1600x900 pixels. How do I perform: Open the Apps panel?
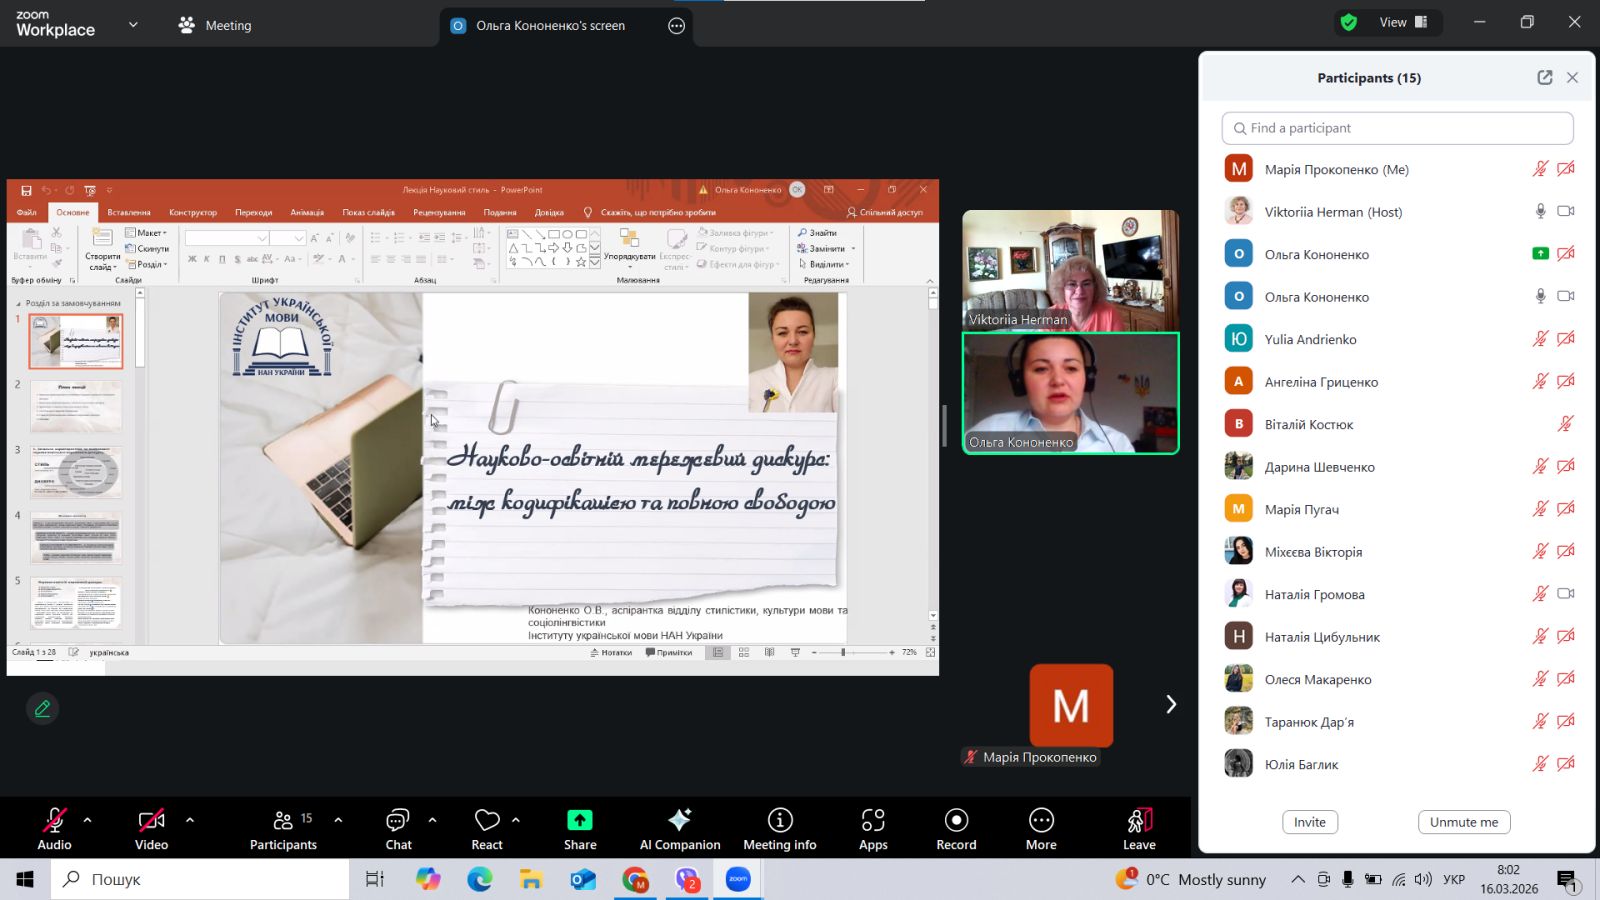click(x=873, y=828)
